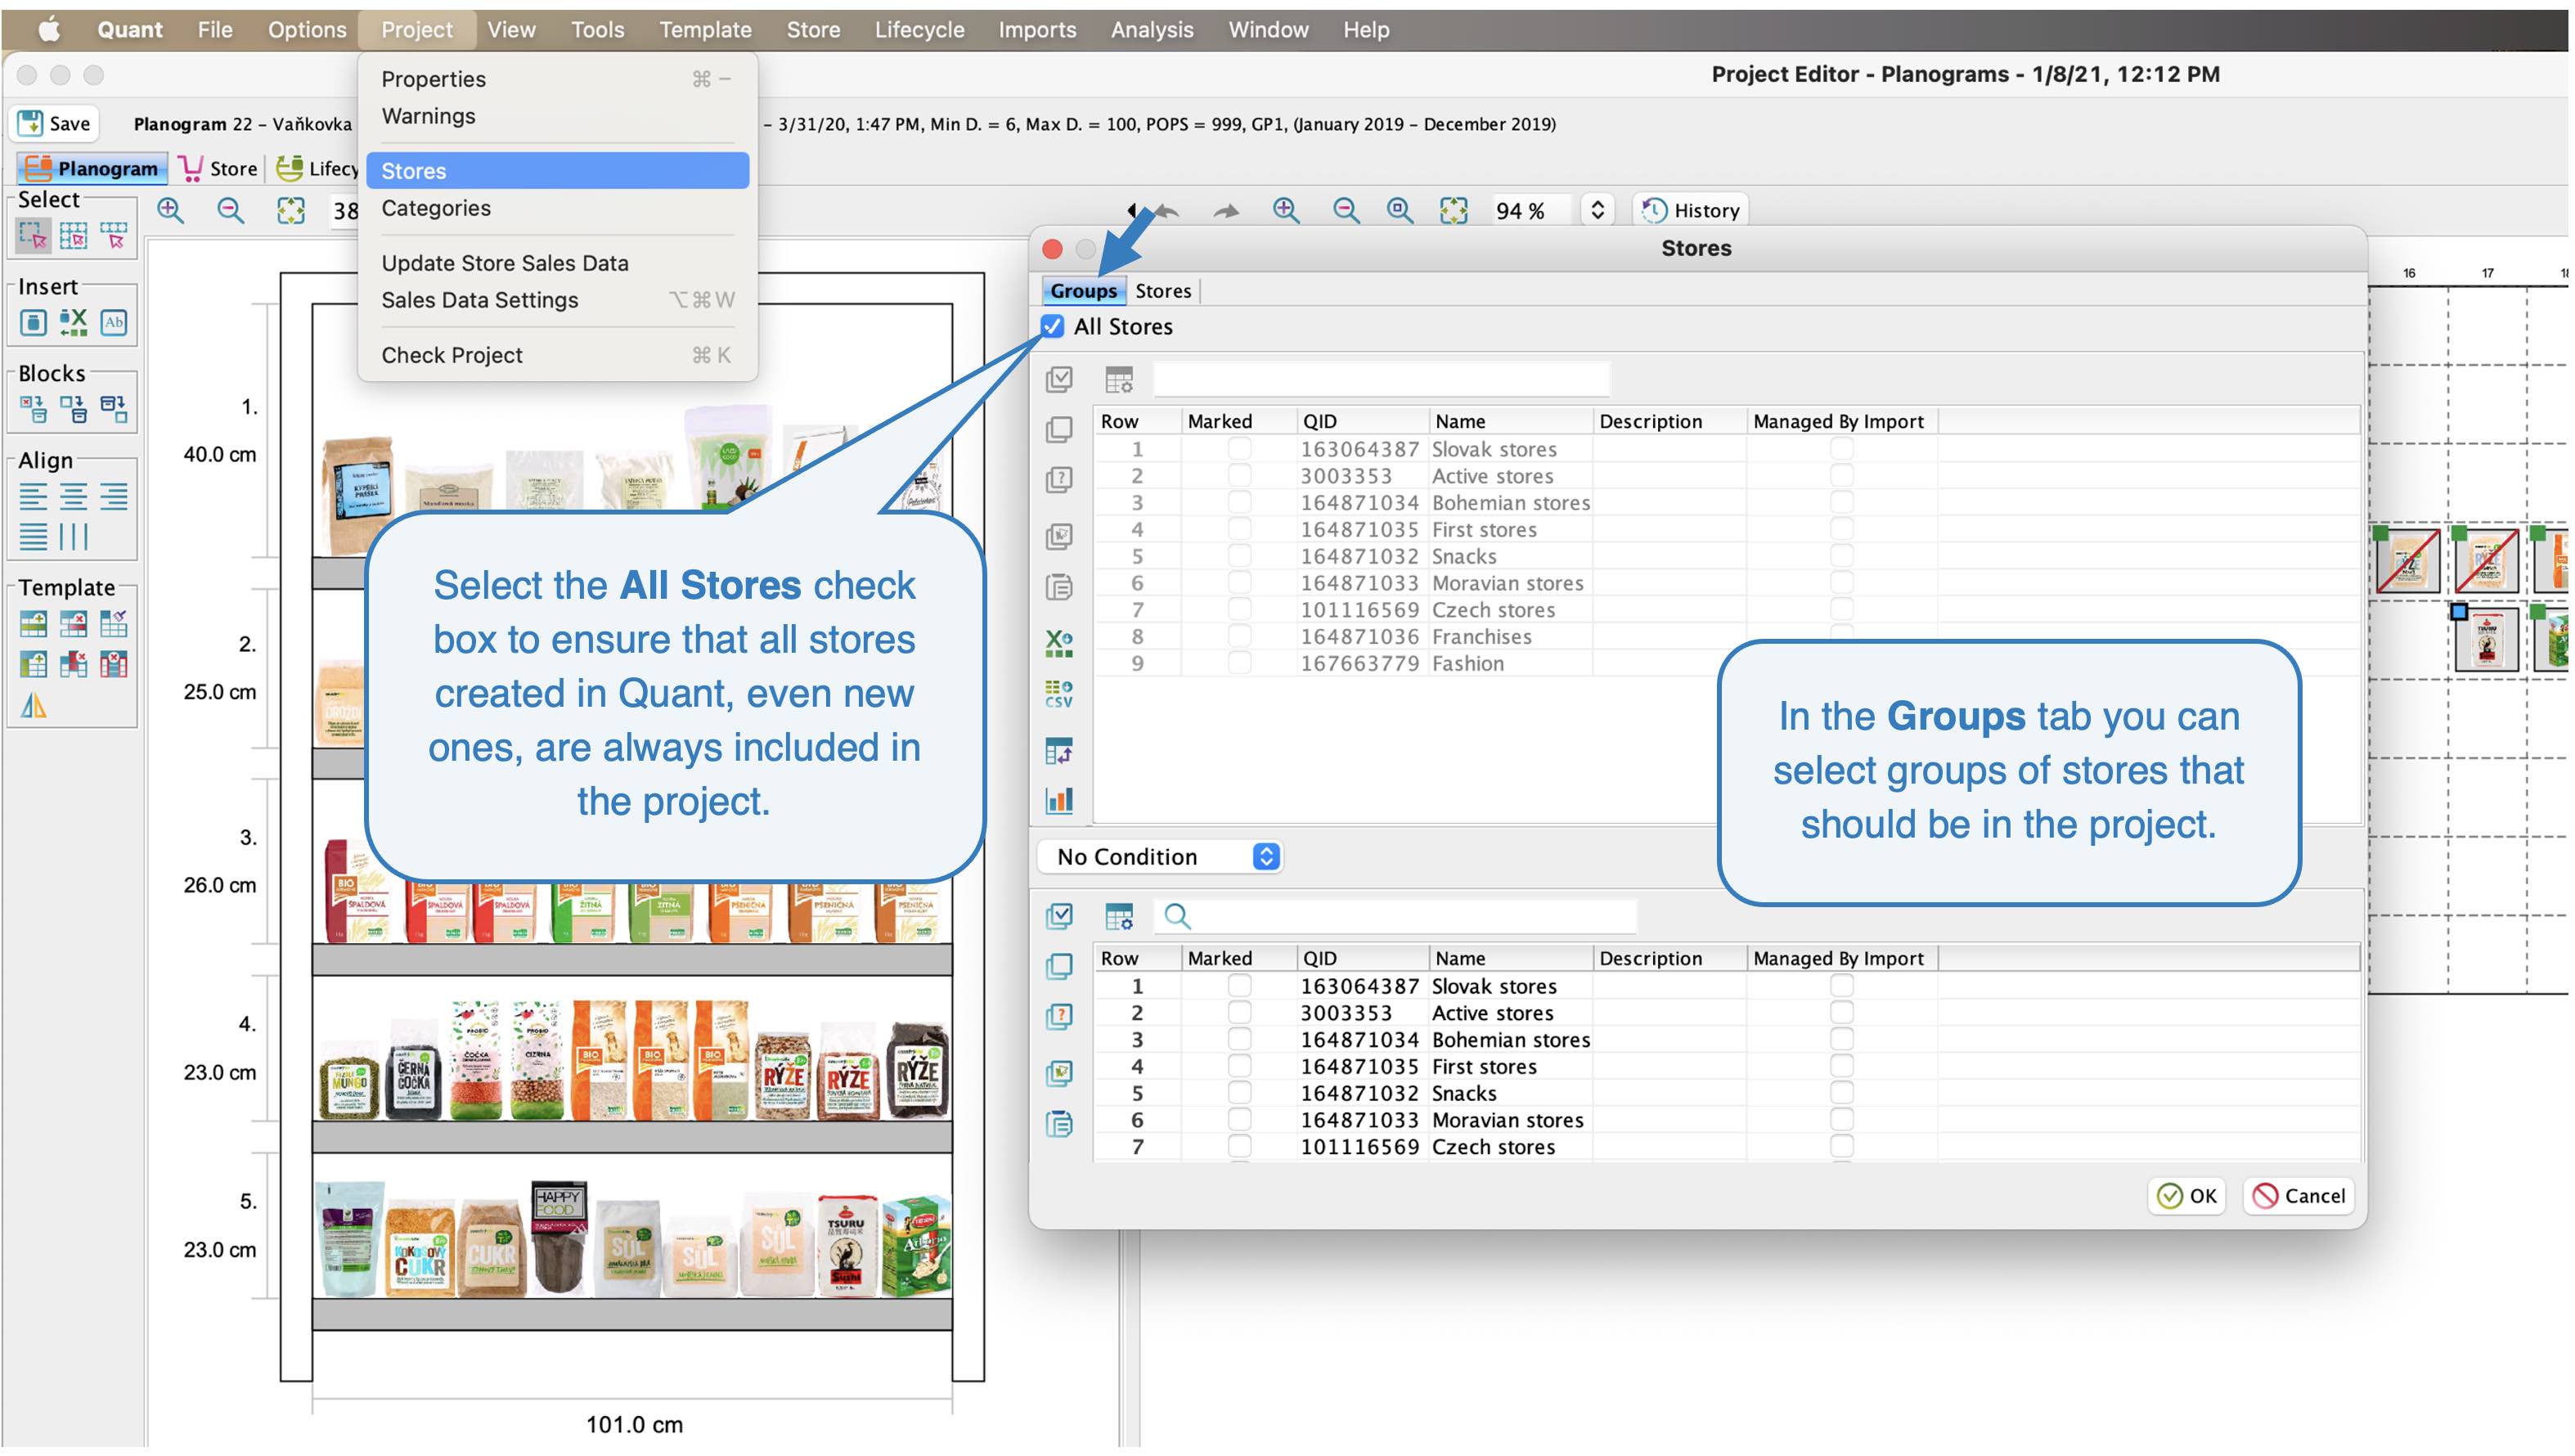Click the Save icon button

pyautogui.click(x=55, y=123)
